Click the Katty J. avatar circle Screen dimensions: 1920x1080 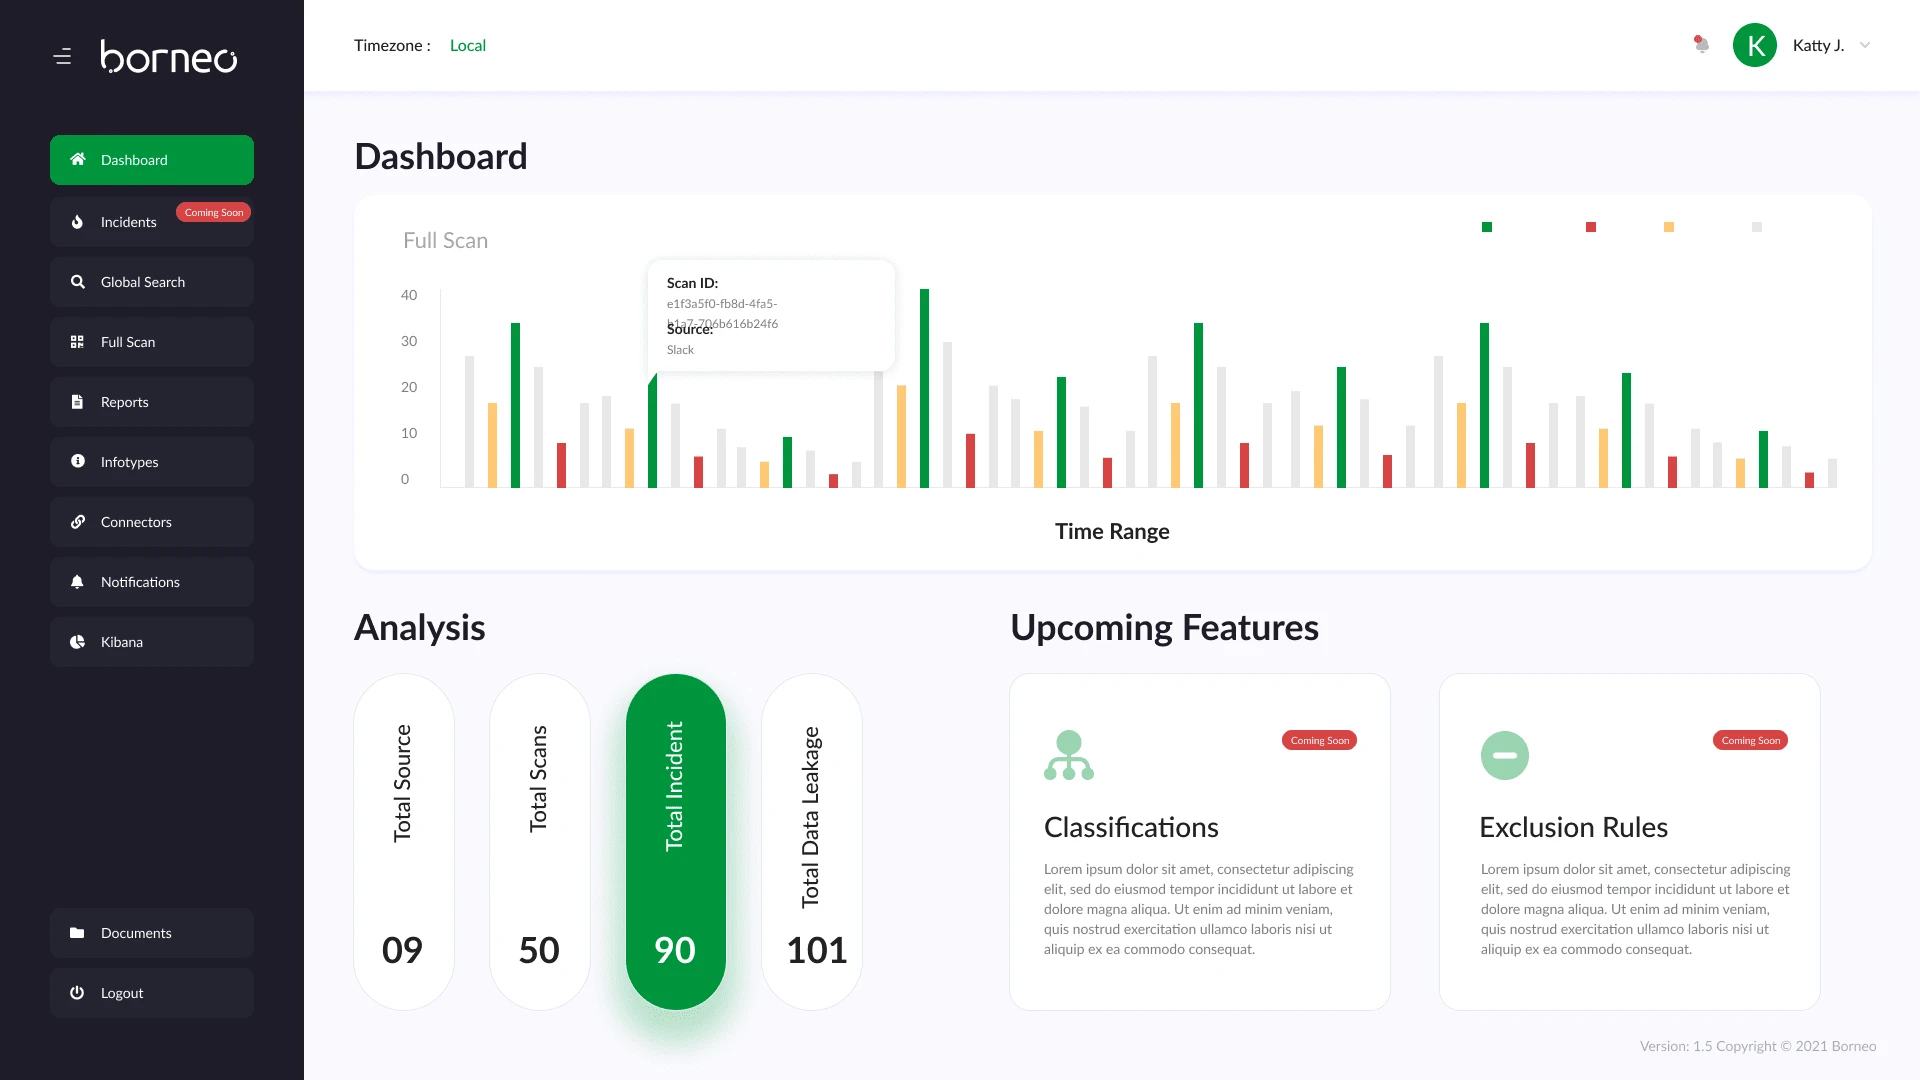click(1754, 45)
